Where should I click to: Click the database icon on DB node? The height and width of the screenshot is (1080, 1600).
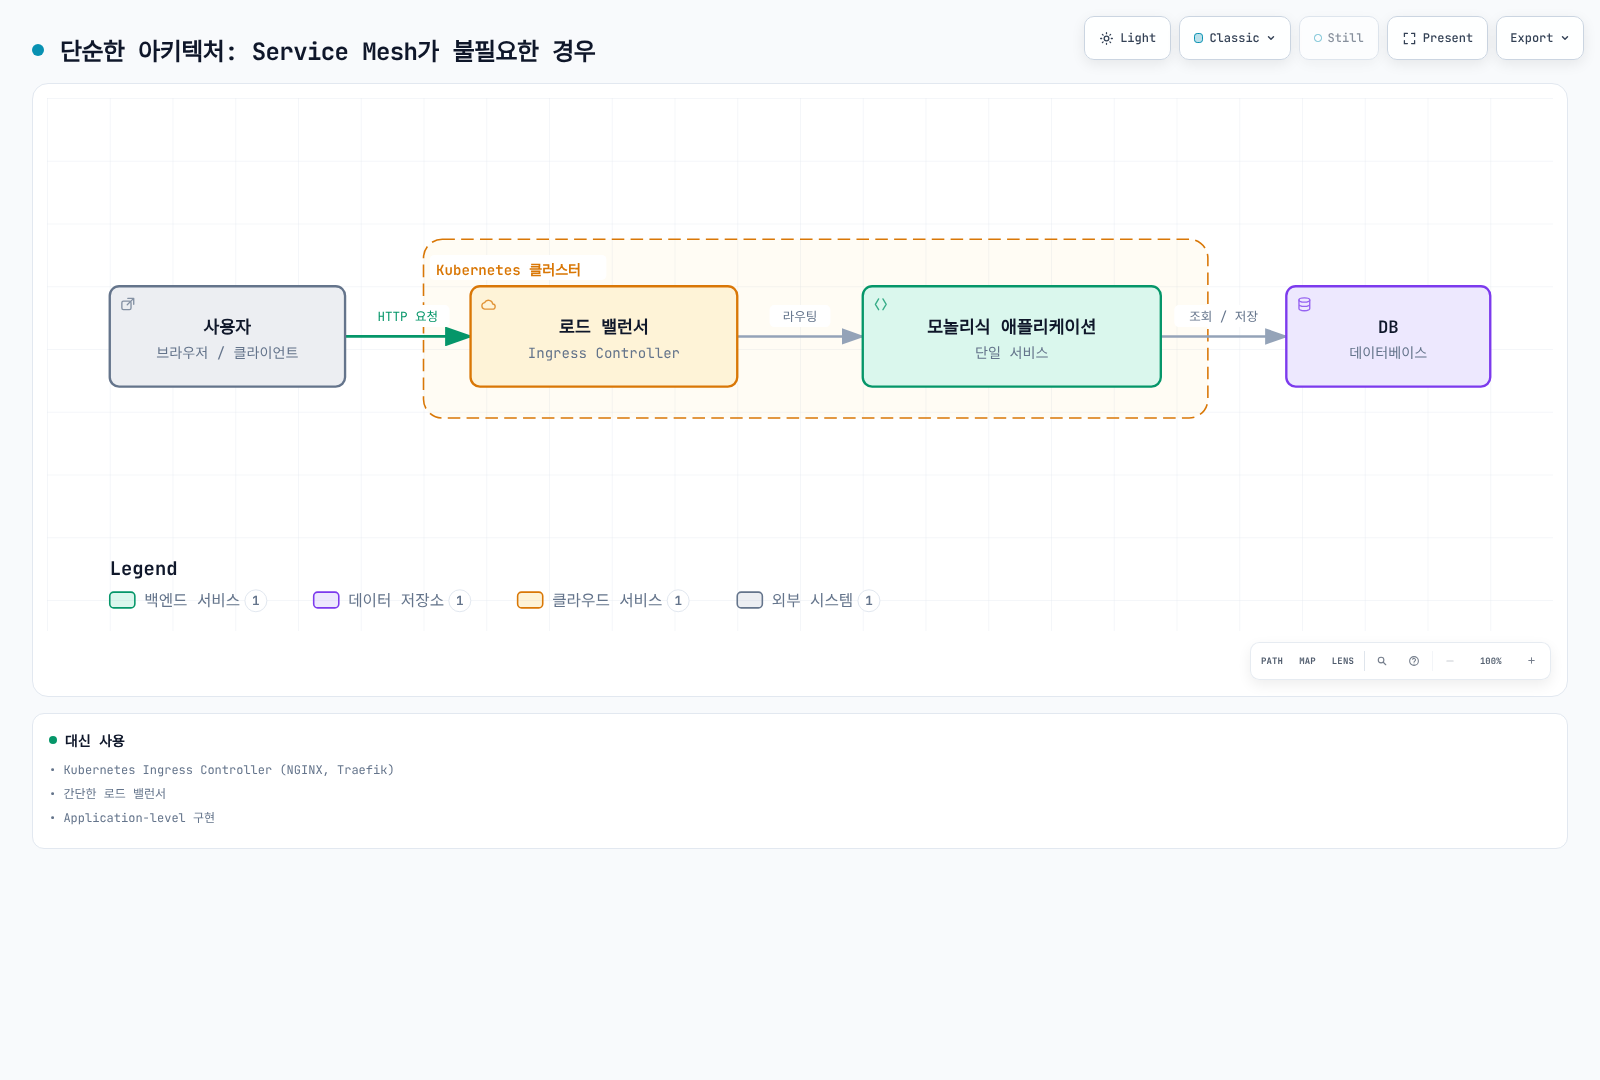1304,304
